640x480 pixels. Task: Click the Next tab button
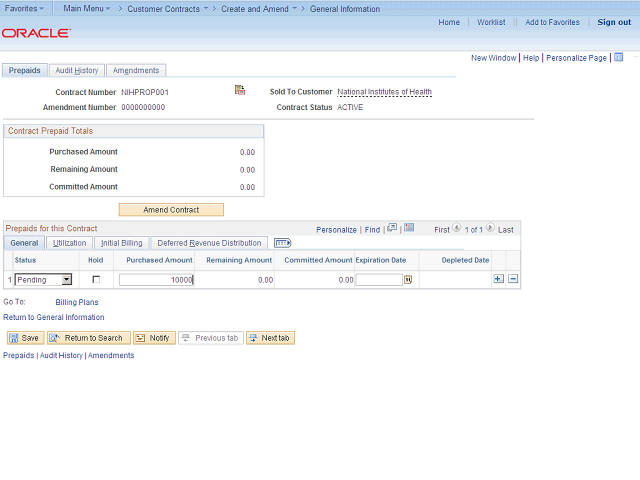(270, 338)
